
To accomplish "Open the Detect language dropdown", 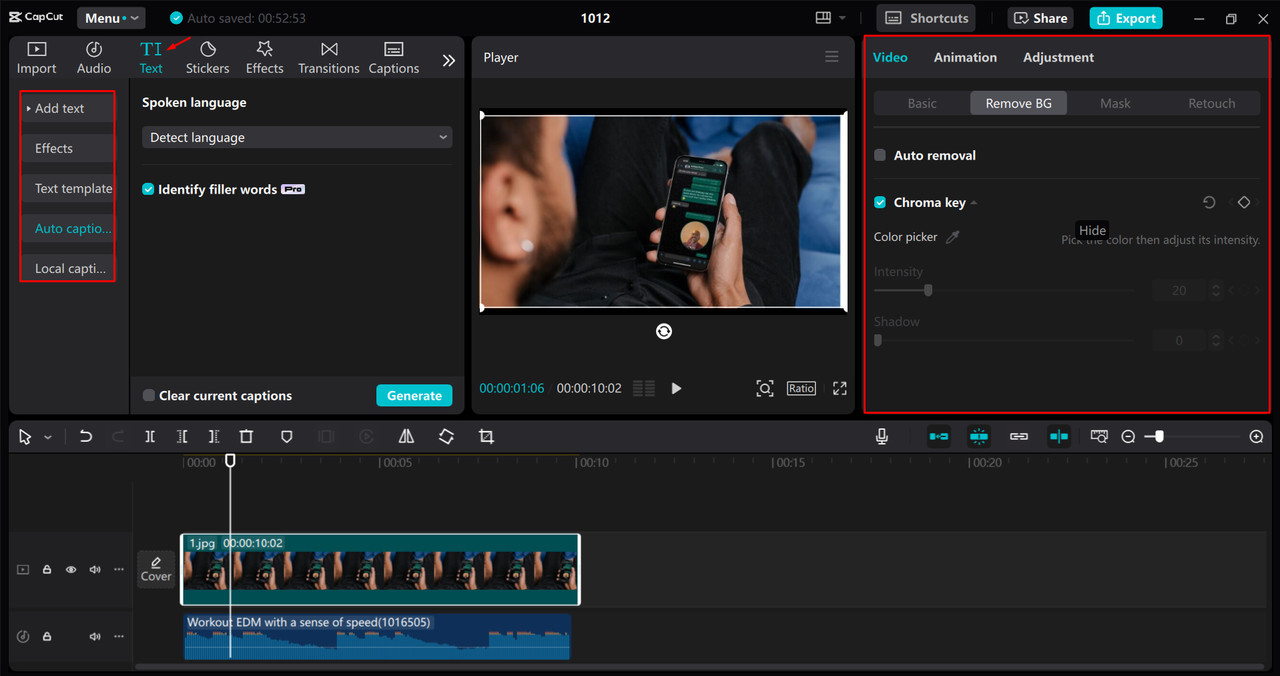I will (x=297, y=137).
